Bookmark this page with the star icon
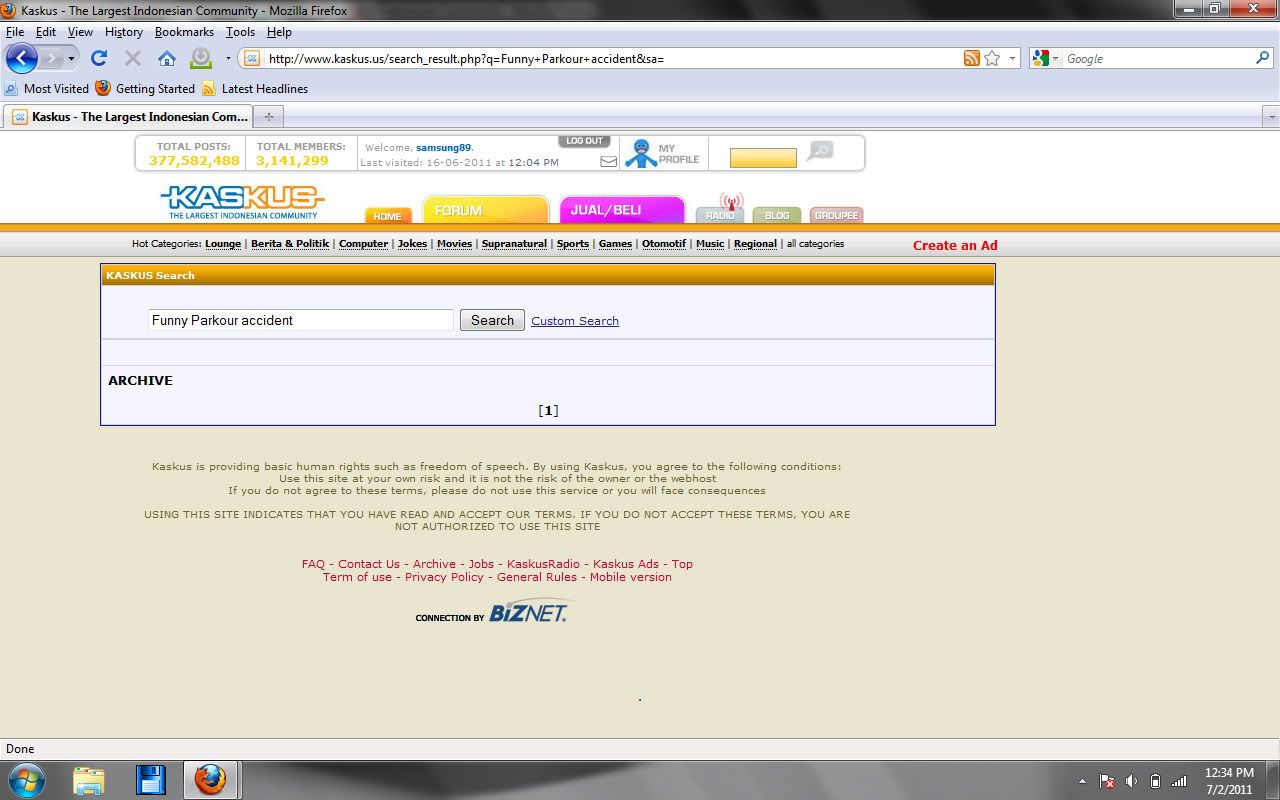Screen dimensions: 1280x800 [992, 58]
